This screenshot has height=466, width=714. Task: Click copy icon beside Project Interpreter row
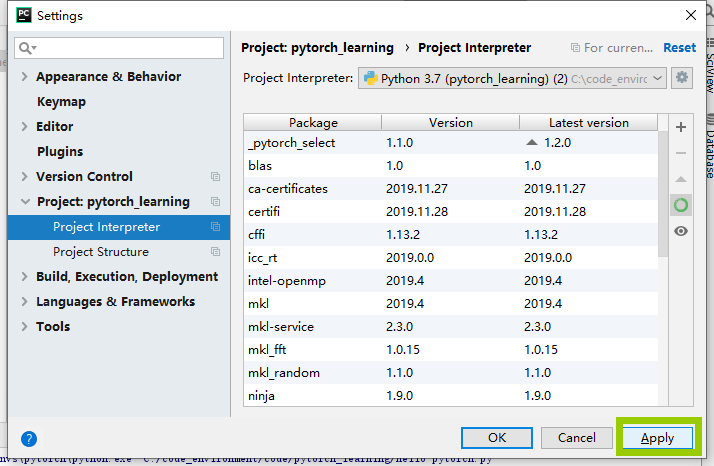pos(215,226)
